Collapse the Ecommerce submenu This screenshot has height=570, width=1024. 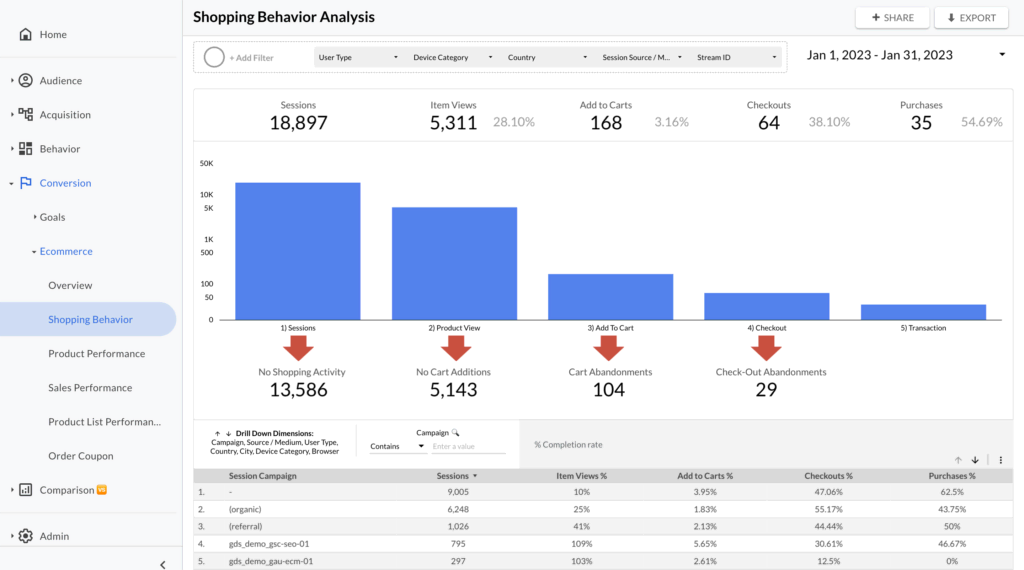[x=34, y=252]
